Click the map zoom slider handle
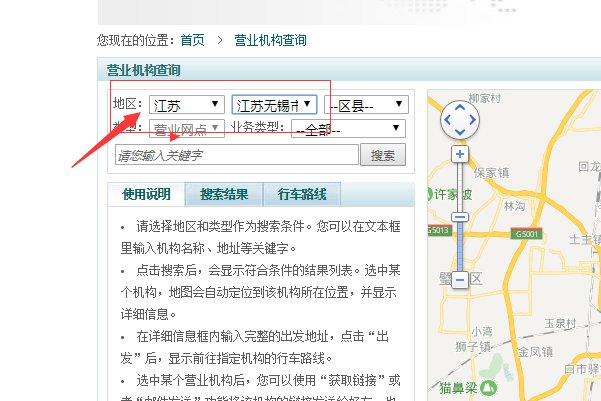 click(460, 217)
